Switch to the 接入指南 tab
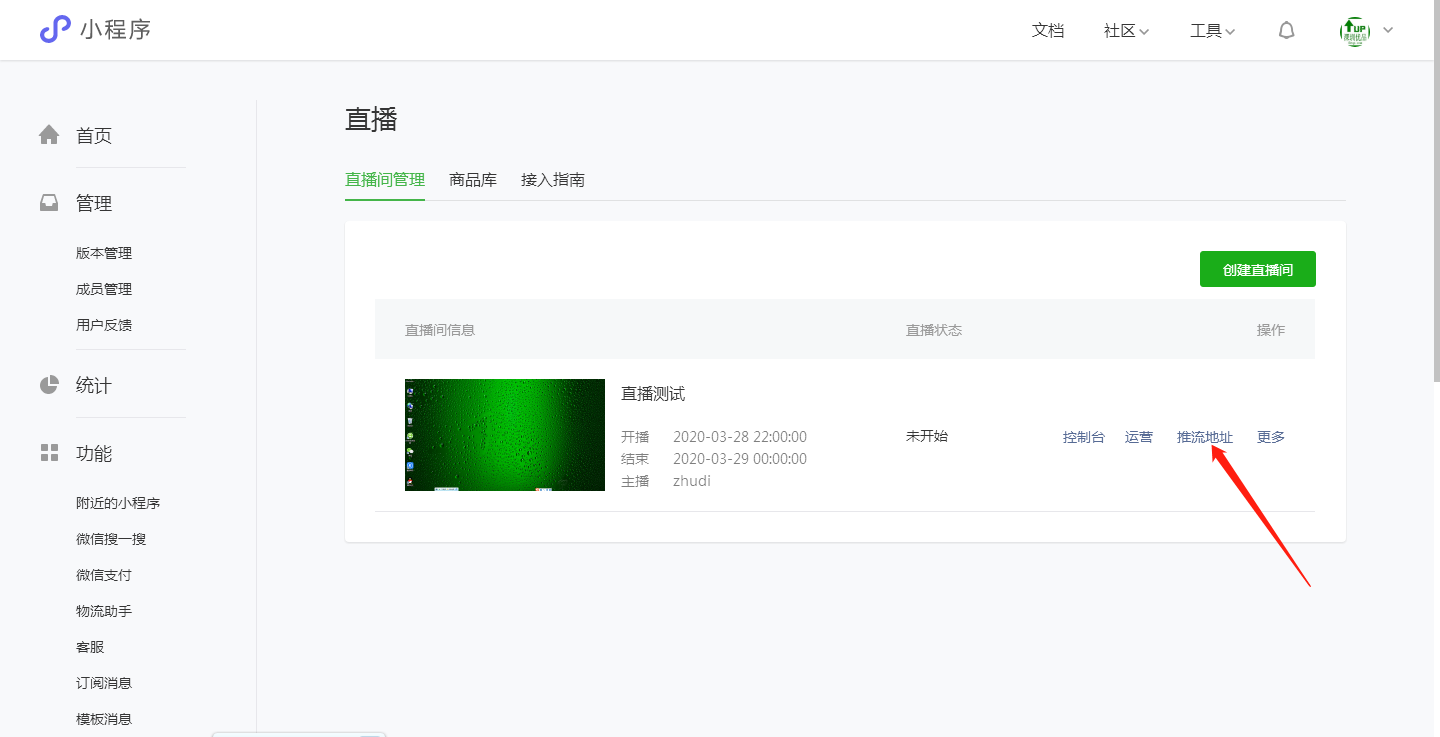1440x737 pixels. [553, 180]
